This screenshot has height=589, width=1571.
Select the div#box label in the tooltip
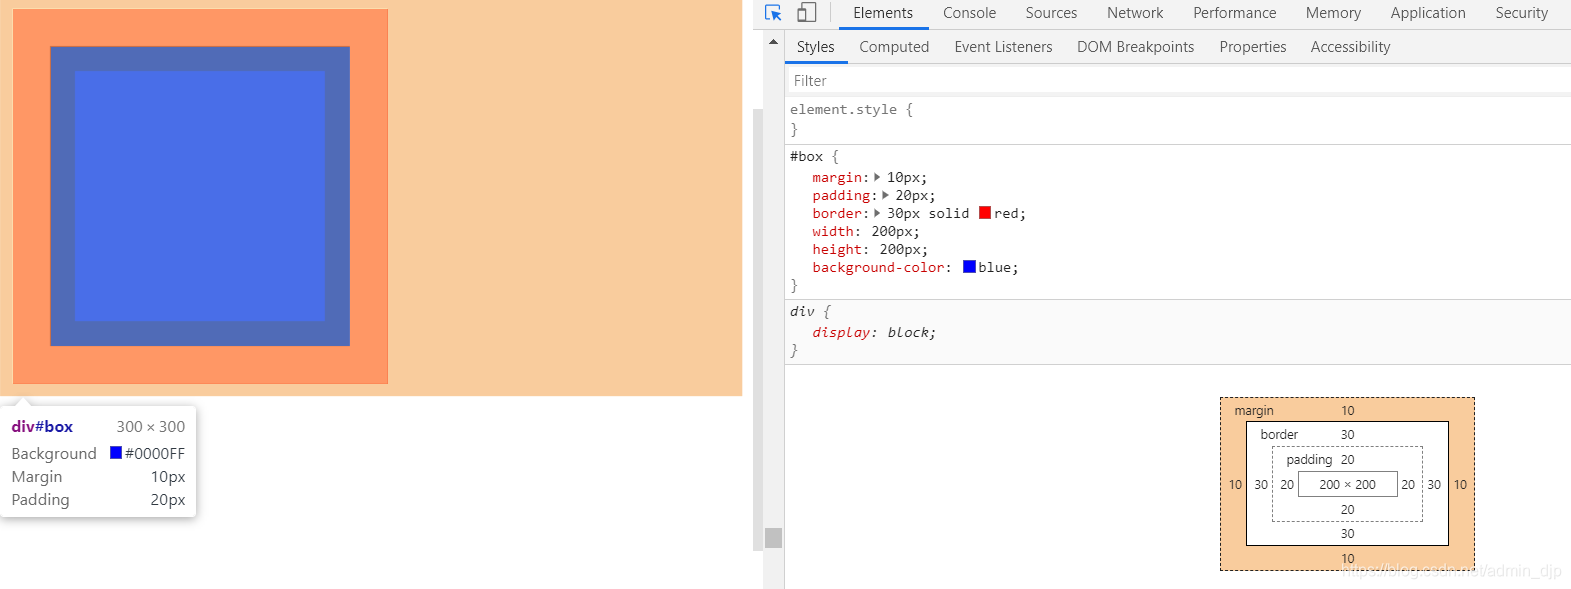pyautogui.click(x=42, y=427)
